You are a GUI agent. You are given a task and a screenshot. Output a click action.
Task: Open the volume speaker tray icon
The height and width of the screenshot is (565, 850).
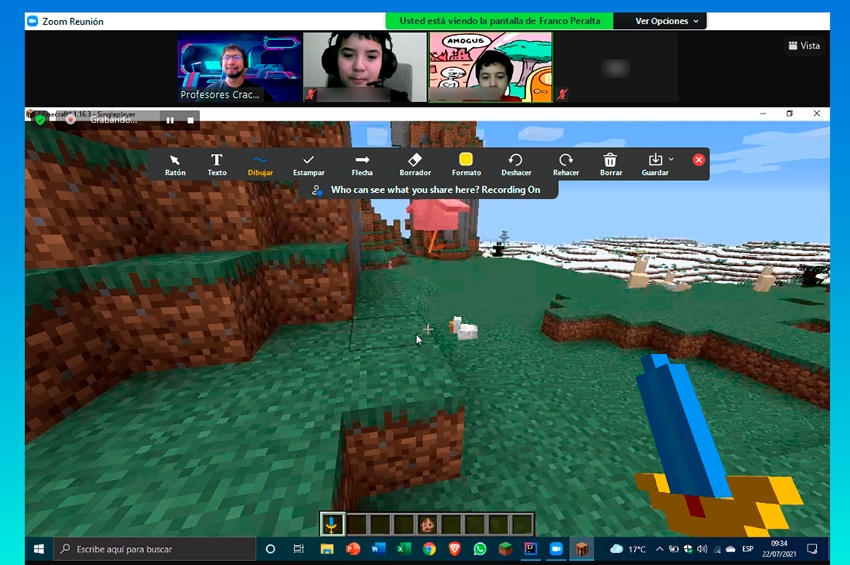pos(702,549)
